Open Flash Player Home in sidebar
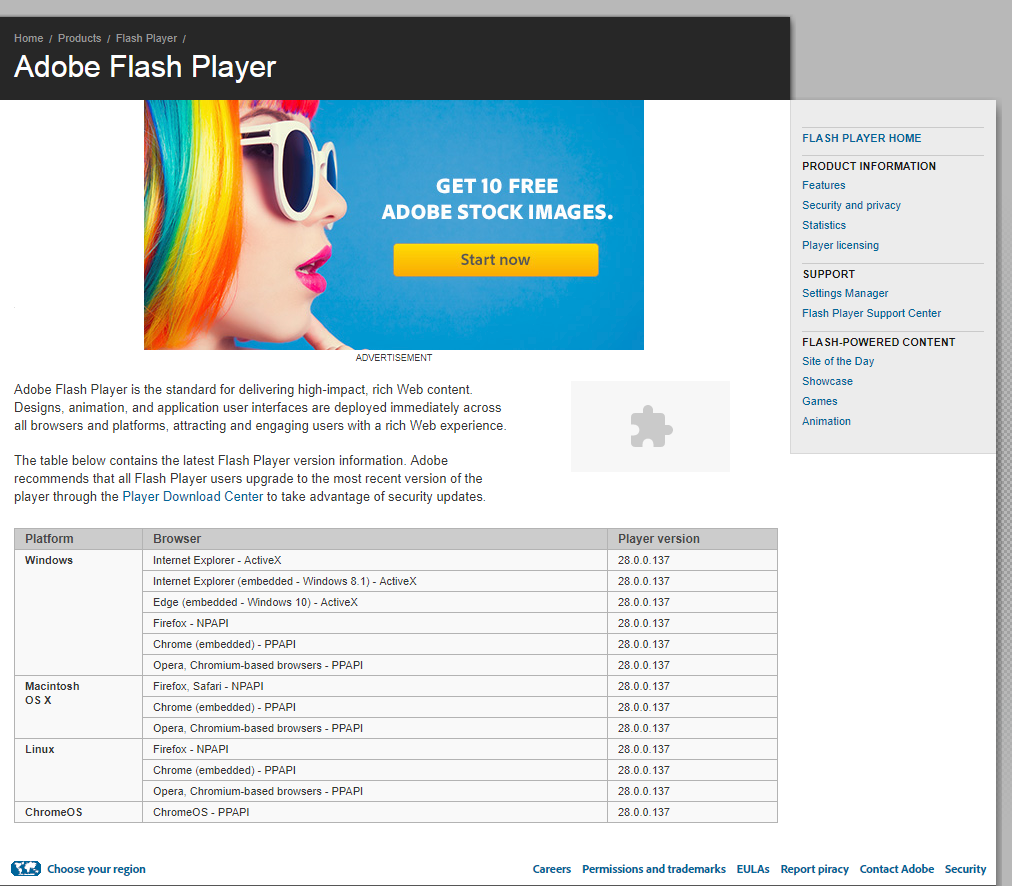Viewport: 1012px width, 886px height. (x=861, y=138)
